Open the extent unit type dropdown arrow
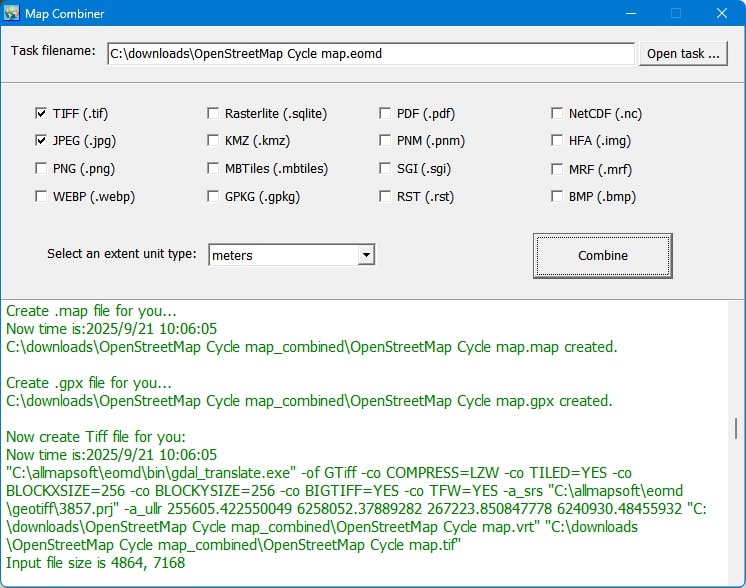The width and height of the screenshot is (746, 588). pos(366,255)
